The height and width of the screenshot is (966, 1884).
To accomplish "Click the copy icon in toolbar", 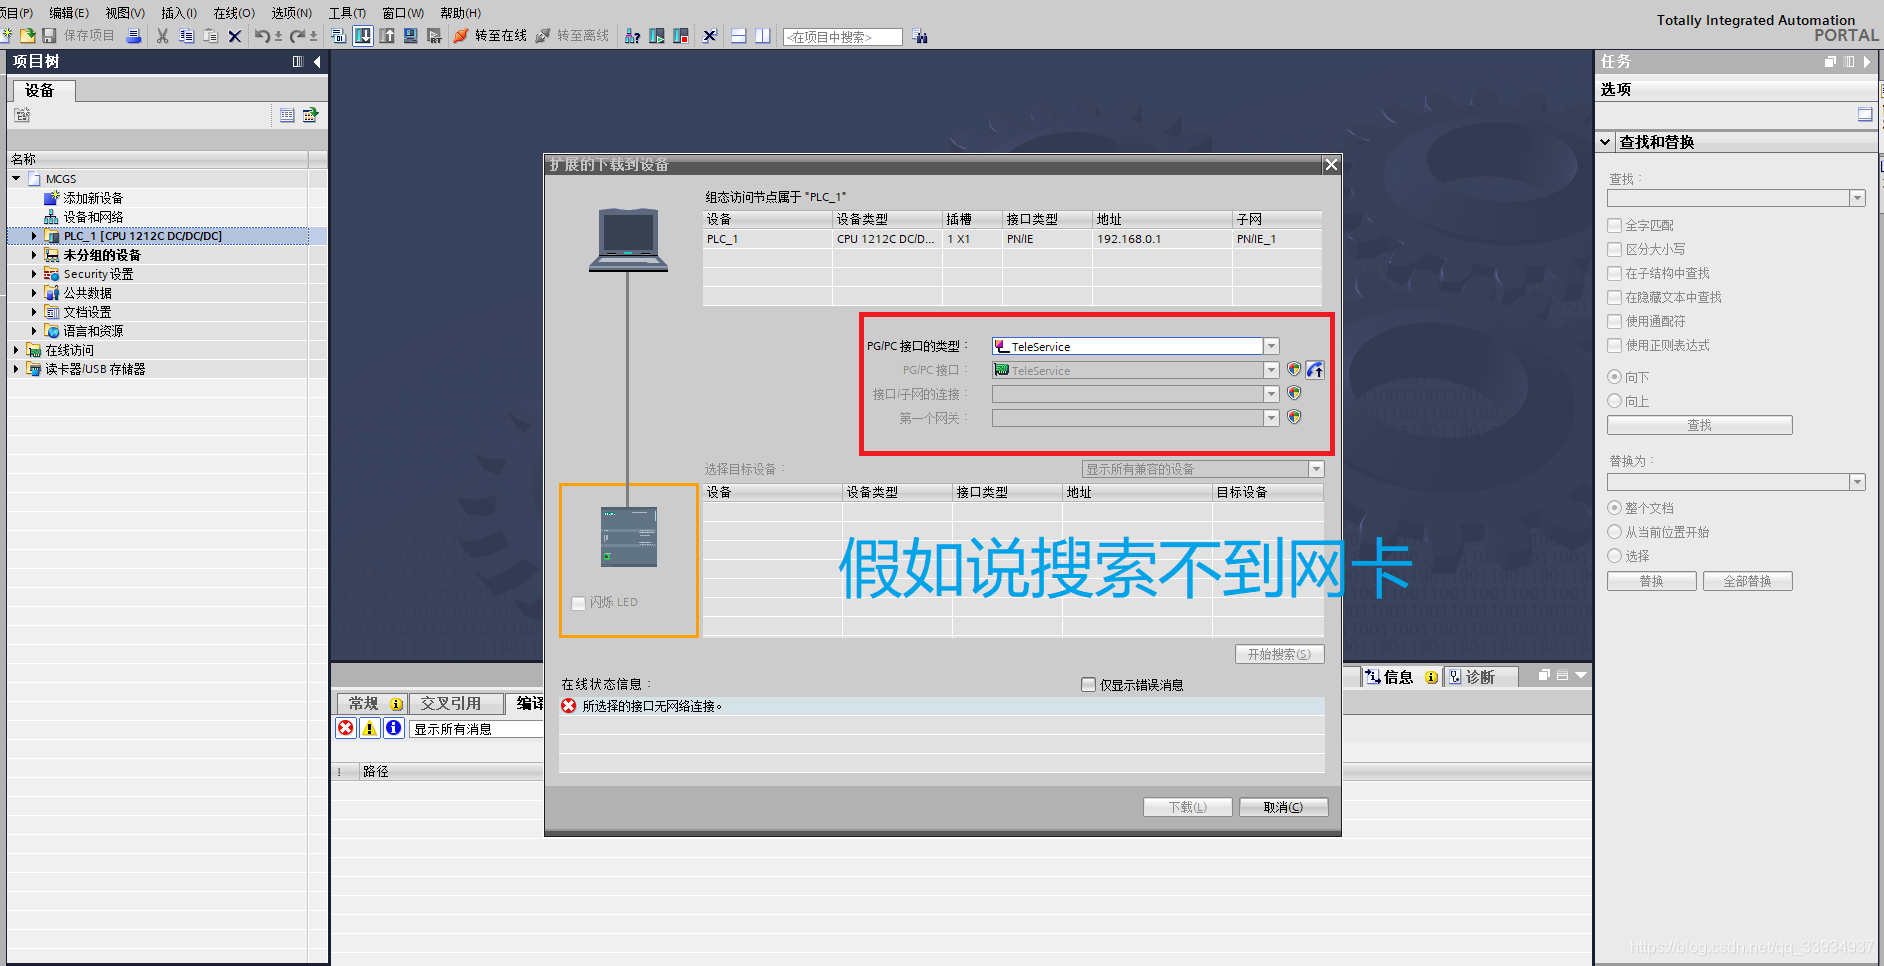I will coord(187,36).
